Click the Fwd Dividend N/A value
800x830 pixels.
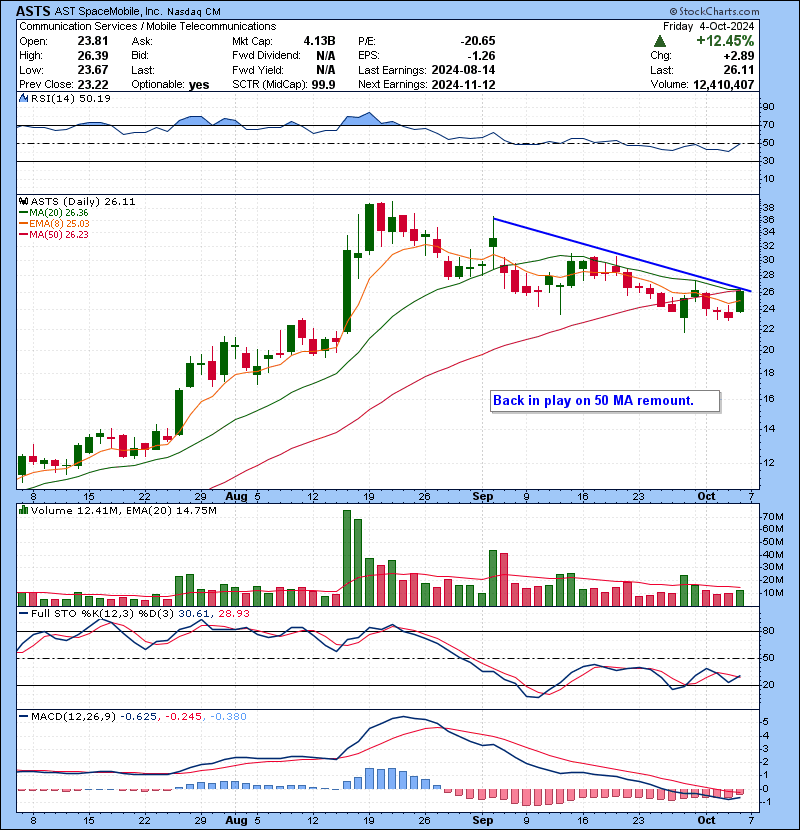[x=326, y=56]
